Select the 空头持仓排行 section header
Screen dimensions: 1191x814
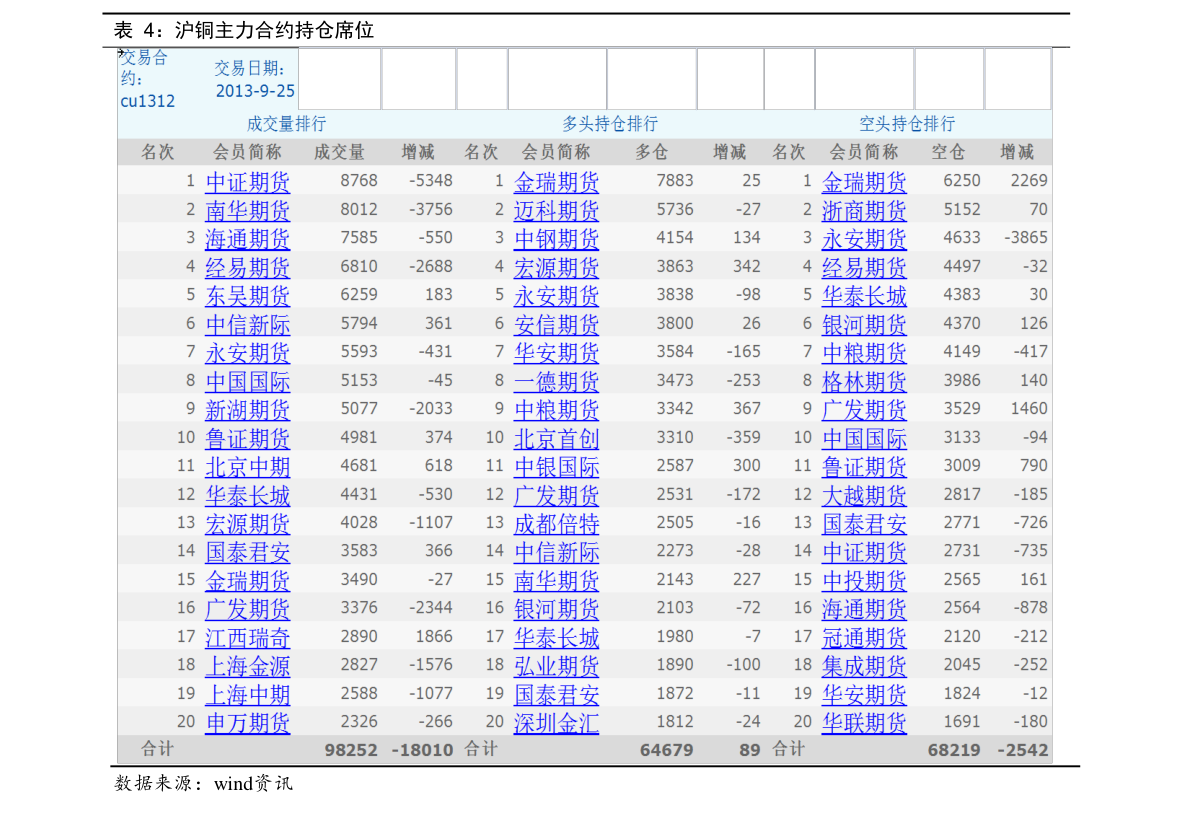(907, 124)
